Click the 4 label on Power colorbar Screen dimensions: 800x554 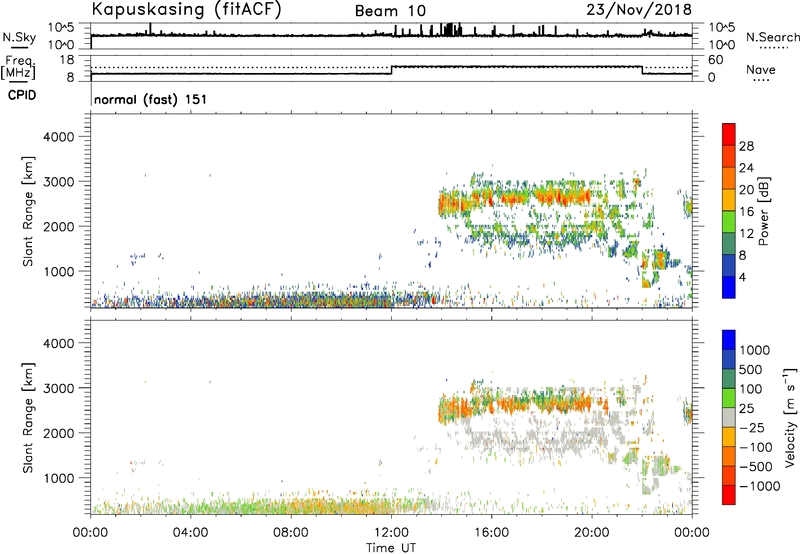tap(742, 278)
